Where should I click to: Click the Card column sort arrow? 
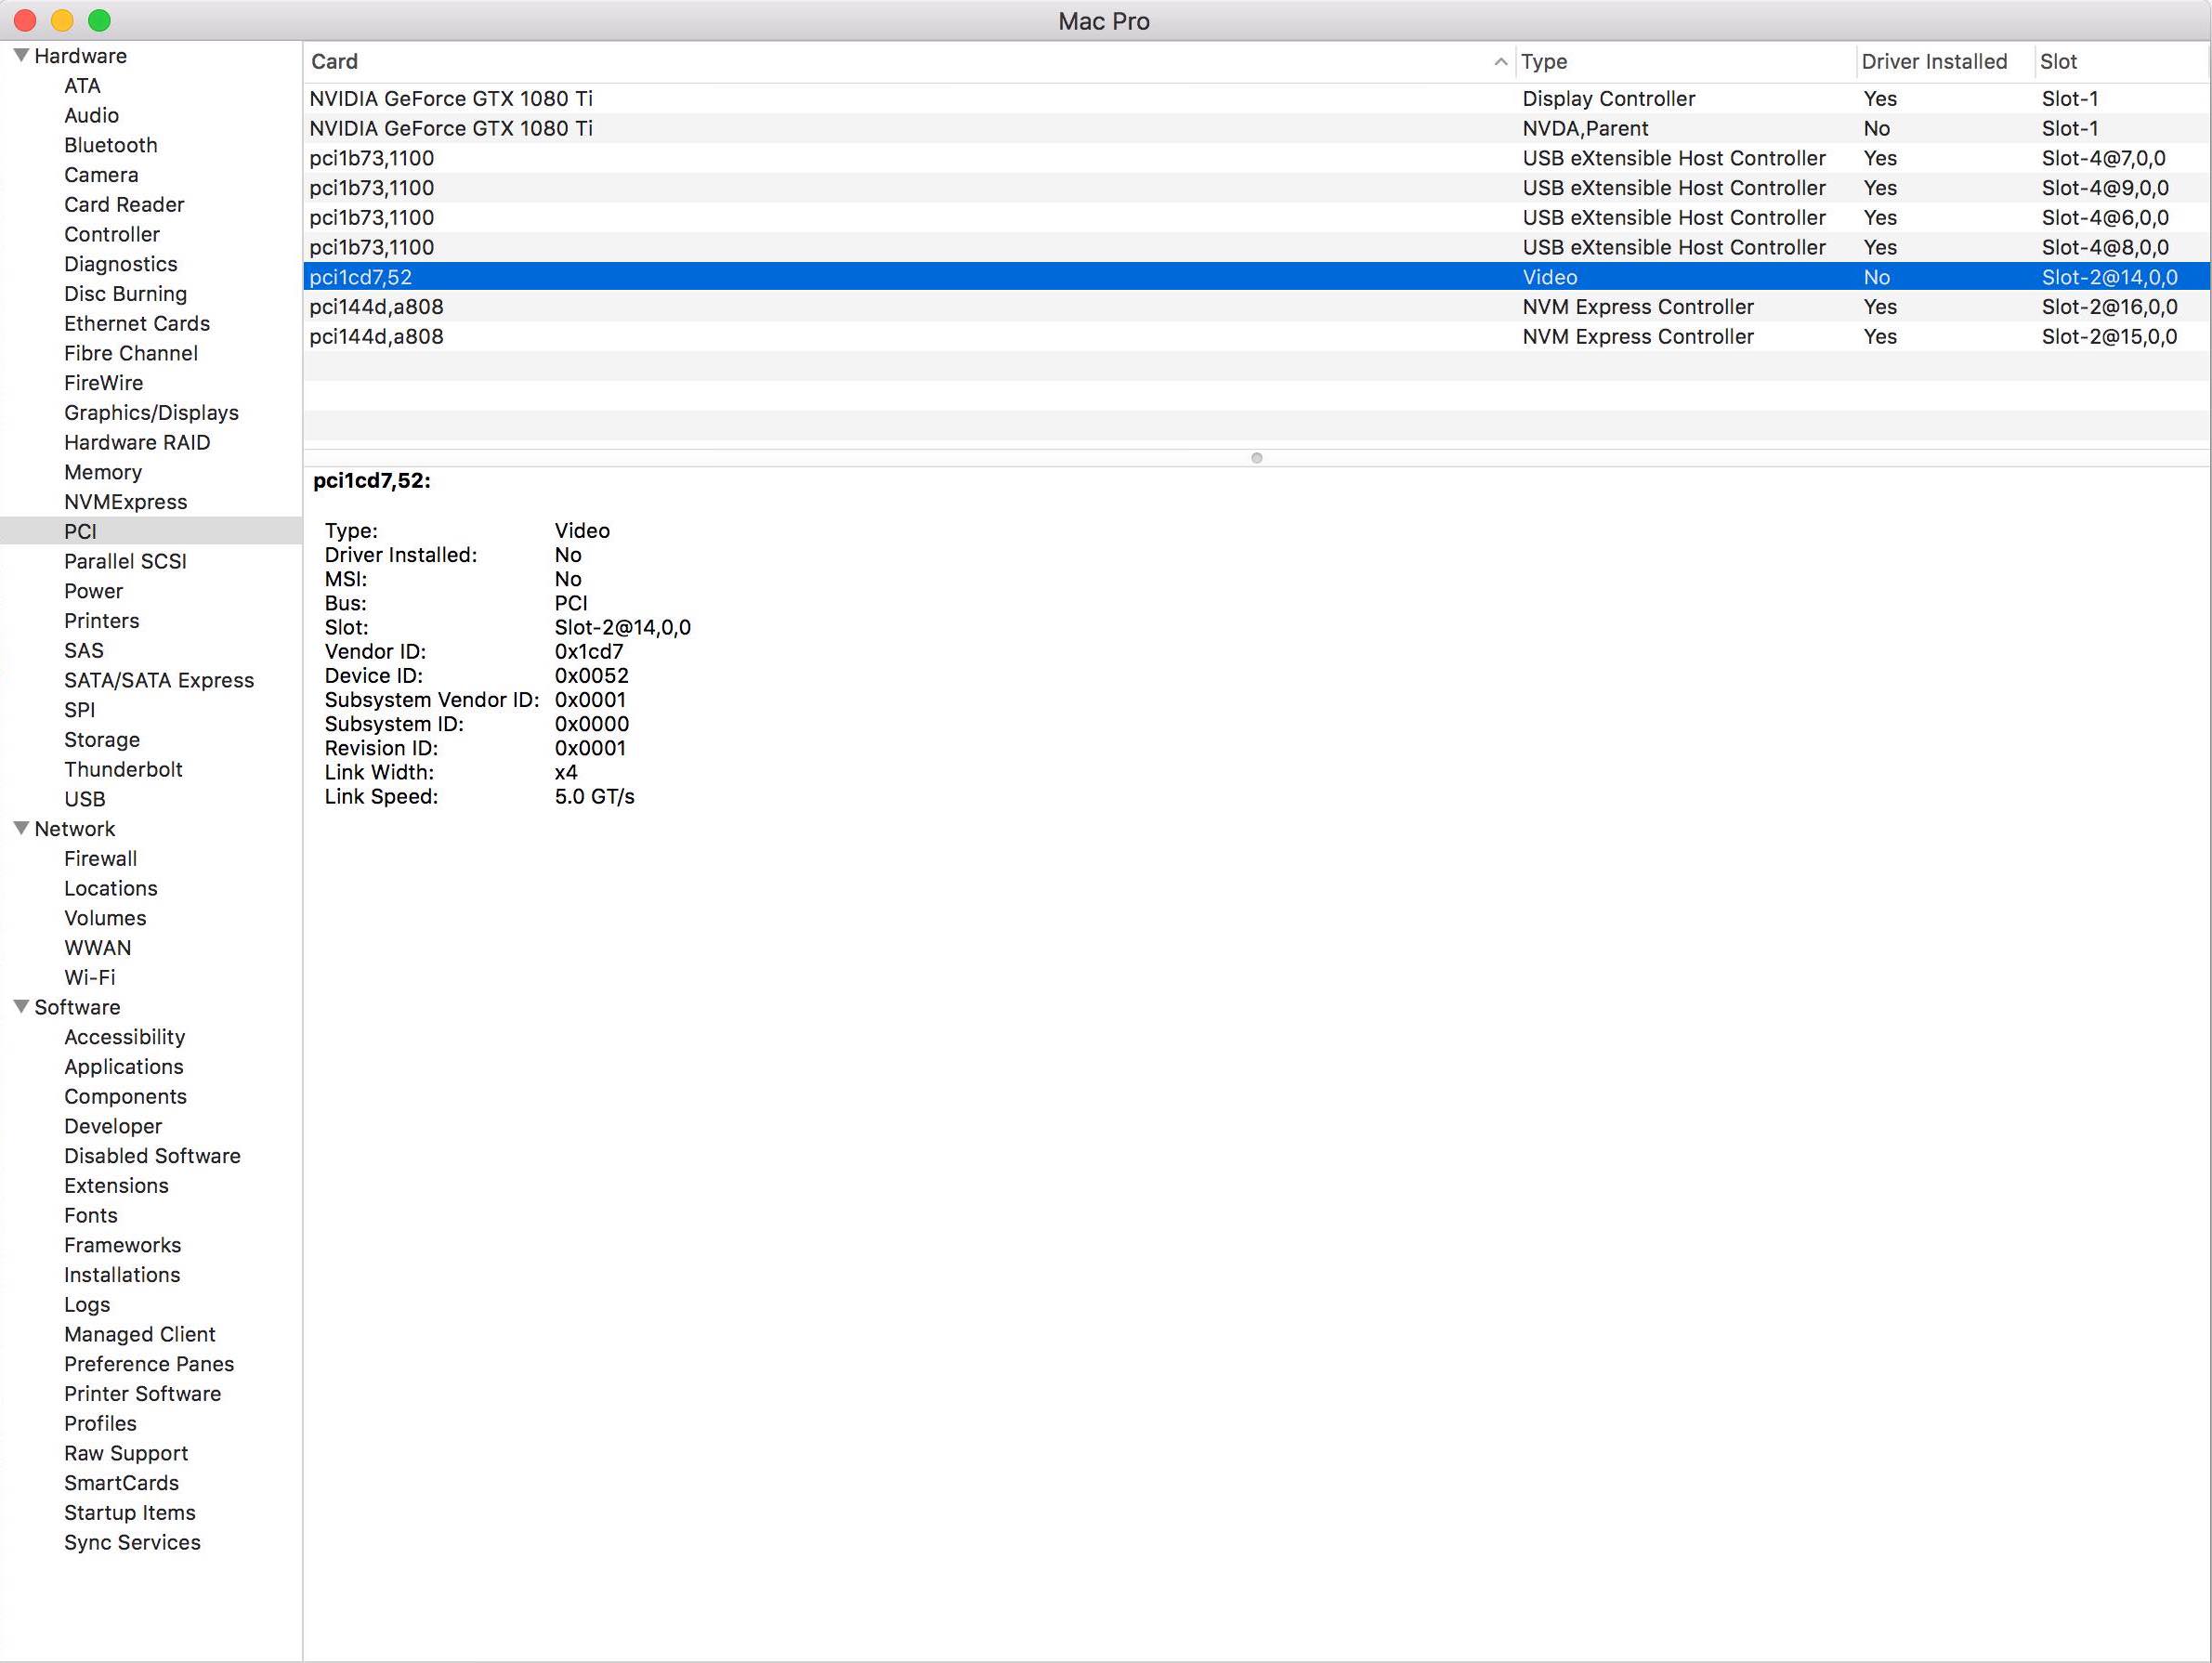tap(1500, 62)
